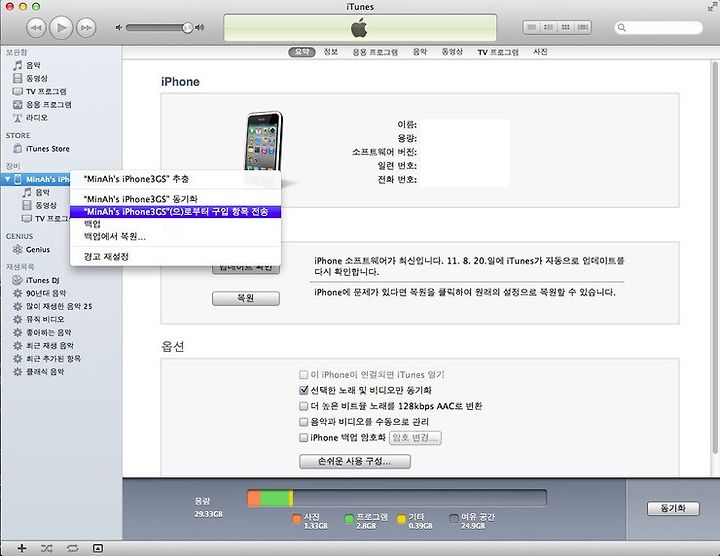
Task: Enable iPhone 백업 암호화 checkbox
Action: point(303,438)
